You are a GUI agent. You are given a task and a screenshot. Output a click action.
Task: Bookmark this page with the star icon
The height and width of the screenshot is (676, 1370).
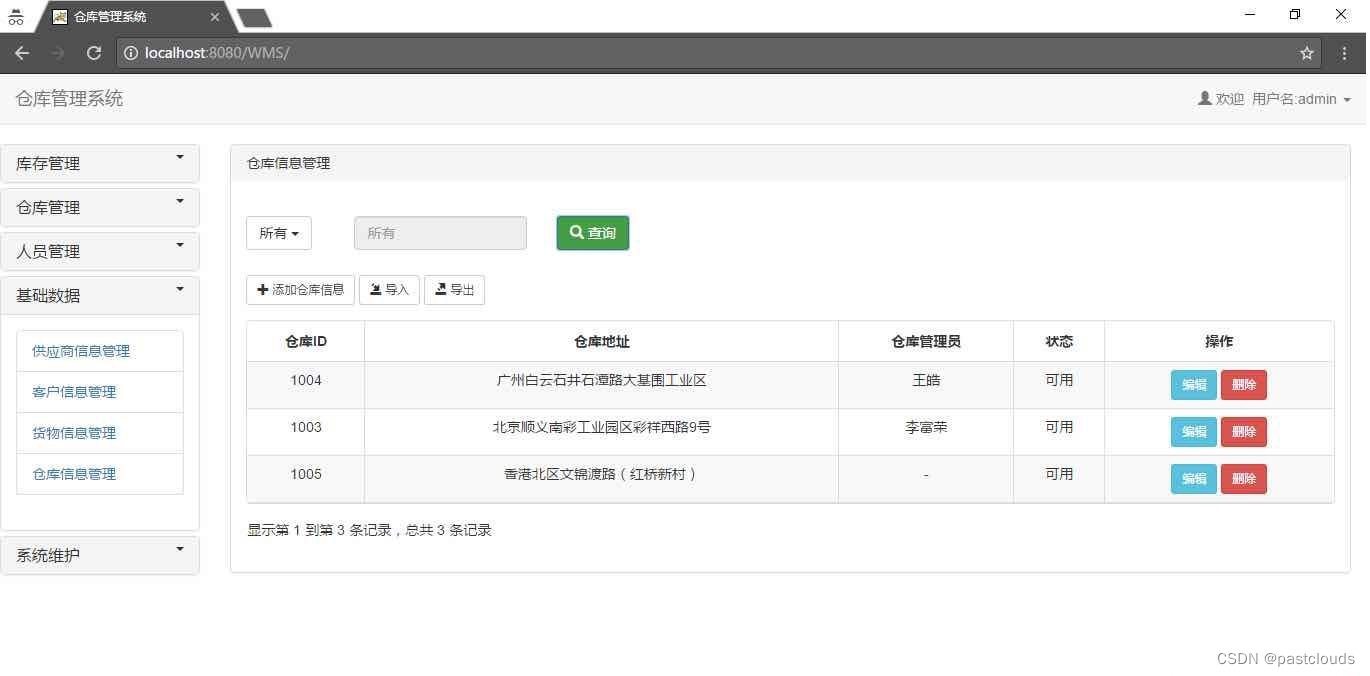click(x=1306, y=53)
